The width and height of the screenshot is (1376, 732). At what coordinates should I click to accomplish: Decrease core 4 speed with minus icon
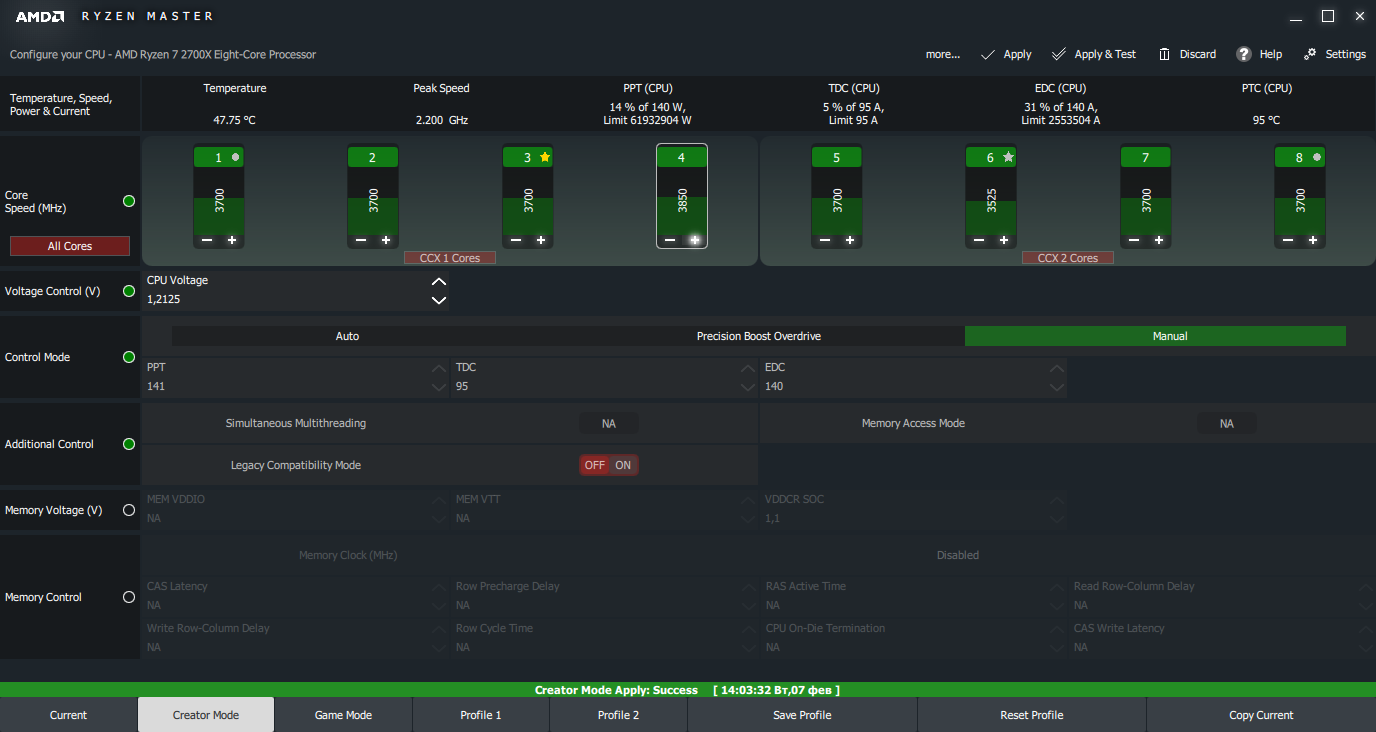pyautogui.click(x=670, y=240)
